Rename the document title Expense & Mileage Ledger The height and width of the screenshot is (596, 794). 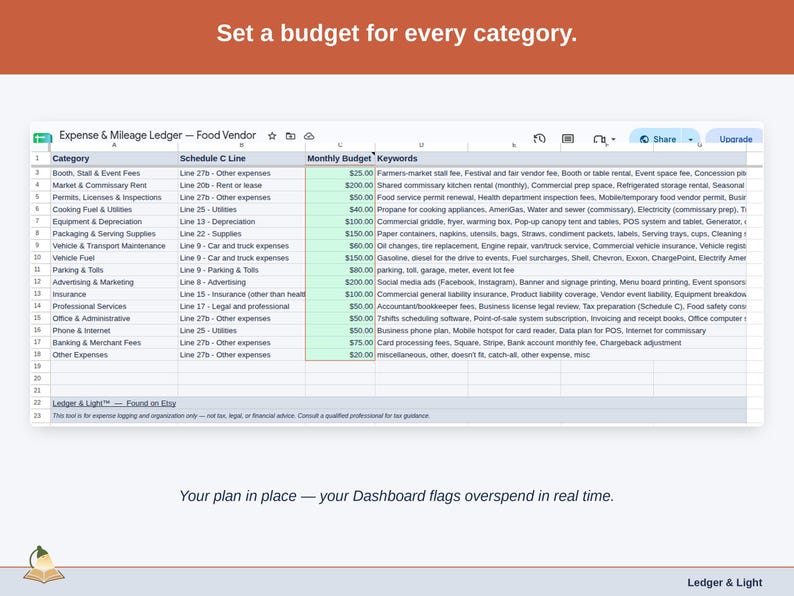(x=157, y=135)
